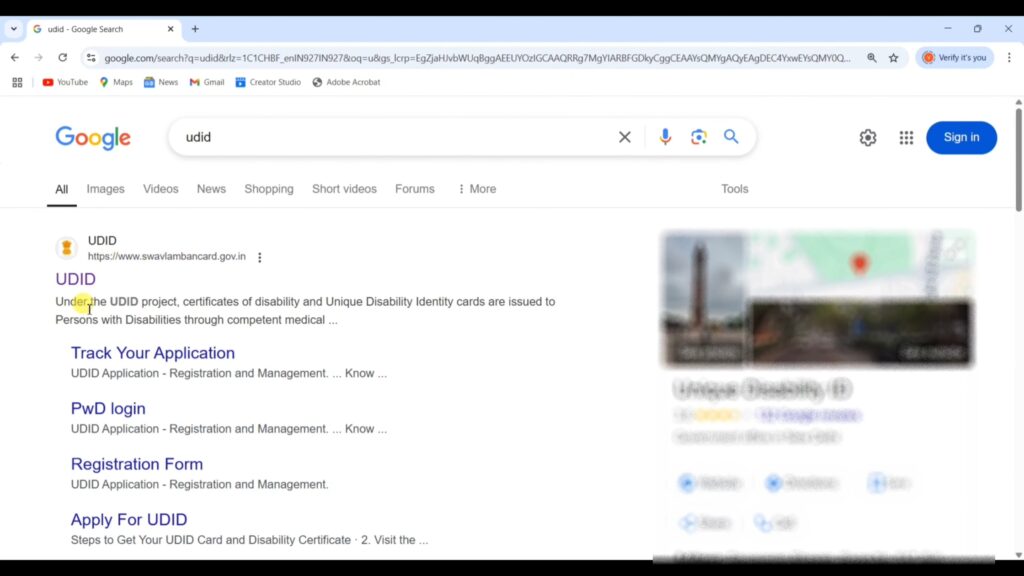Switch to the News results tab

click(212, 189)
